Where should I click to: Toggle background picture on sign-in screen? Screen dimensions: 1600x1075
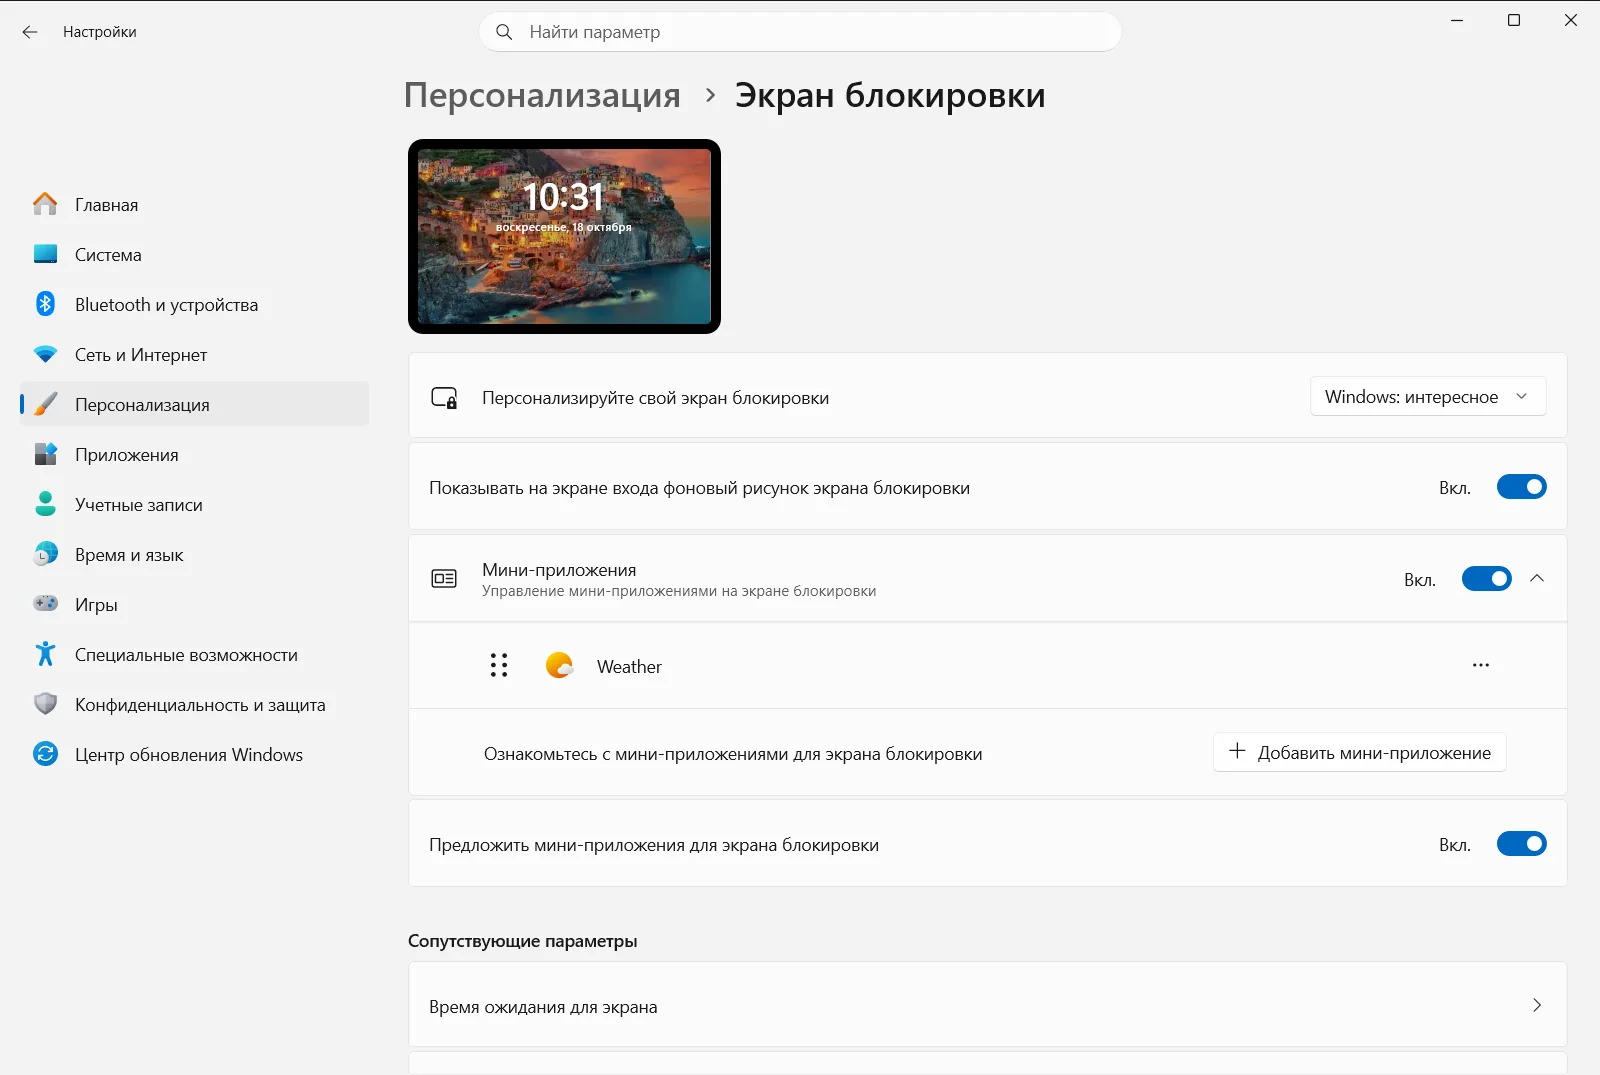point(1521,488)
